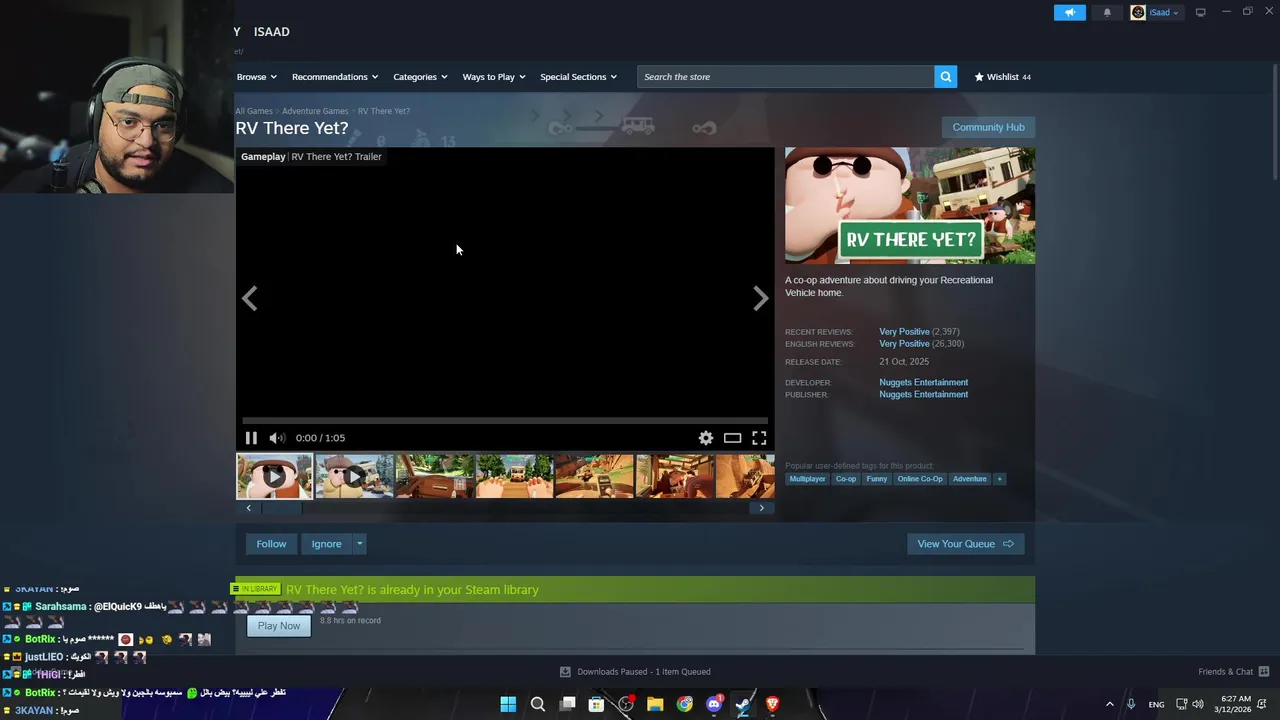Select second trailer thumbnail
The image size is (1280, 720).
click(x=354, y=476)
